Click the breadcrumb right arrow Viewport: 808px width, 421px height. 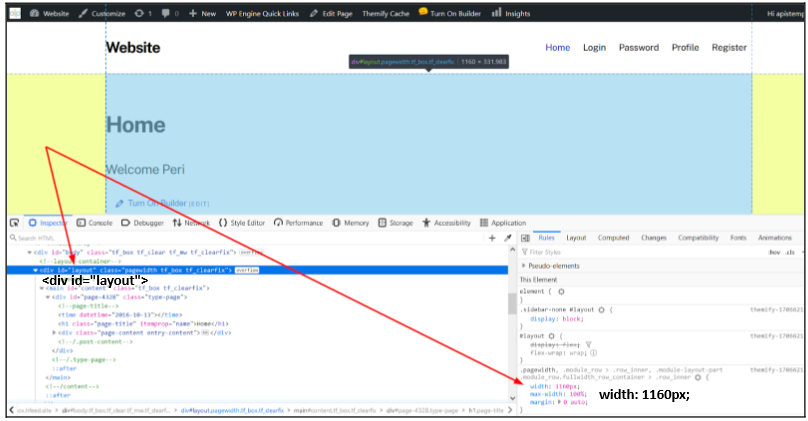510,410
